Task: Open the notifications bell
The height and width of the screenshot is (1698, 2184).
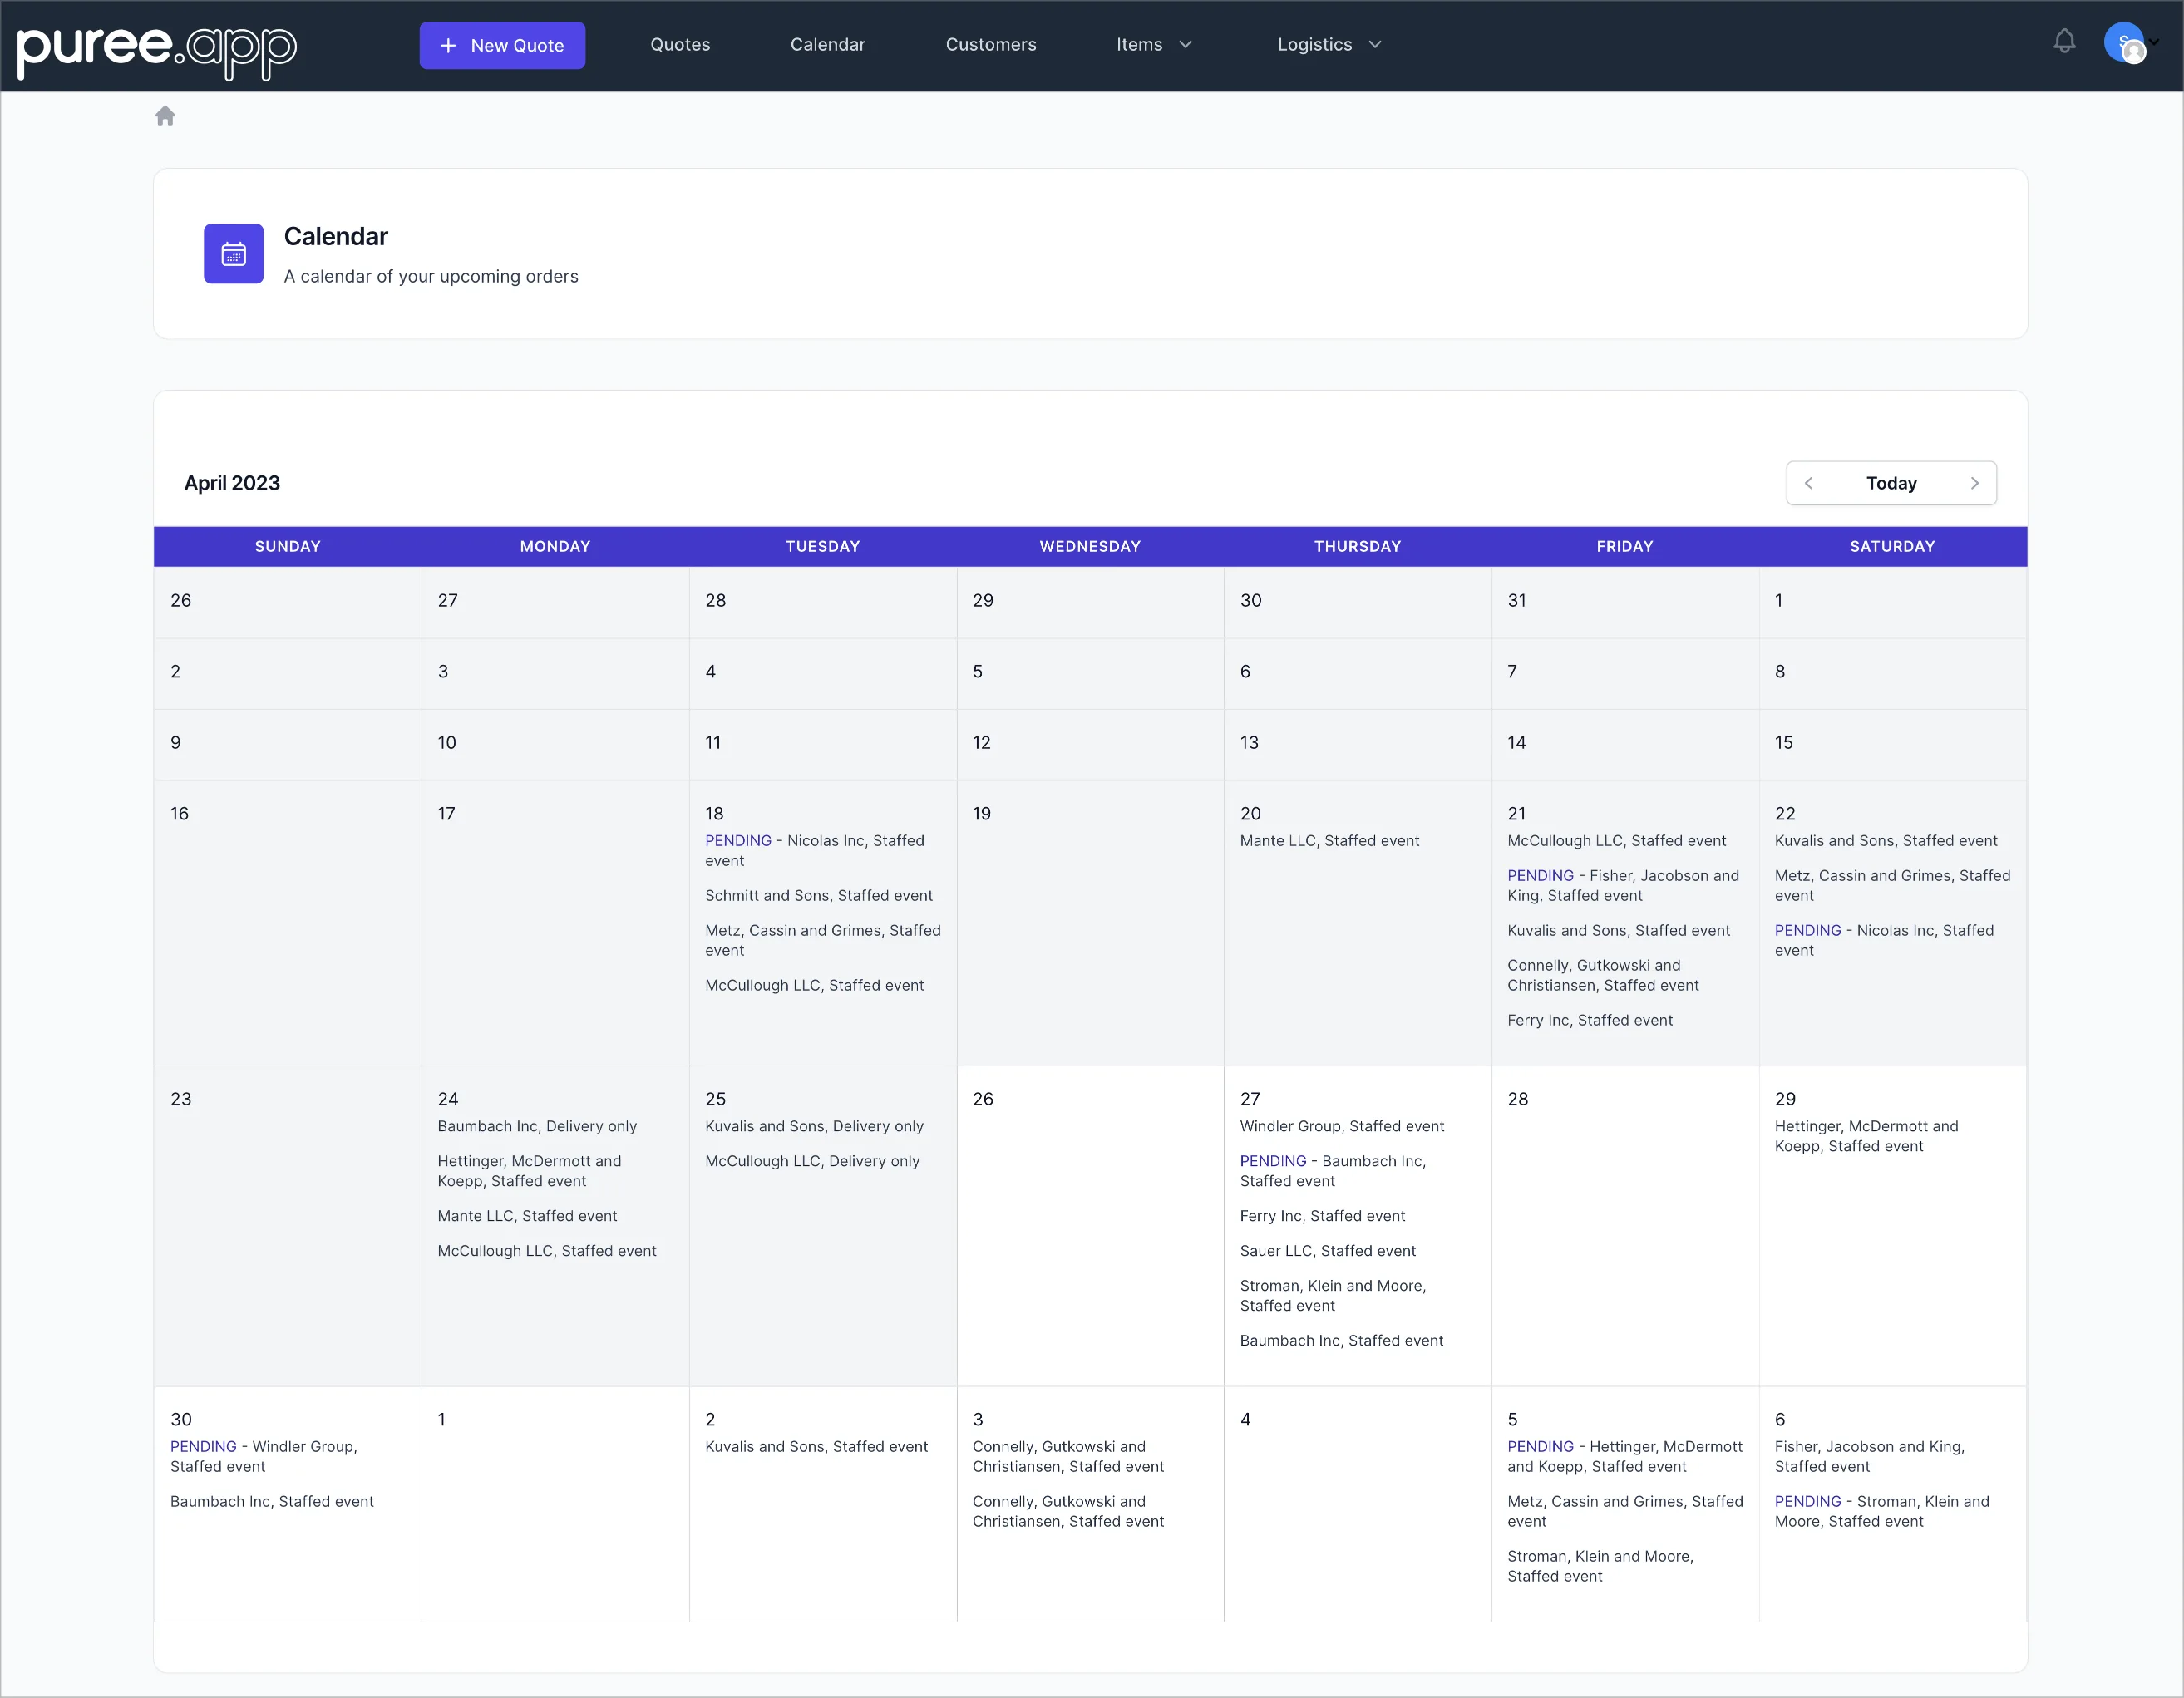Action: [x=2064, y=42]
